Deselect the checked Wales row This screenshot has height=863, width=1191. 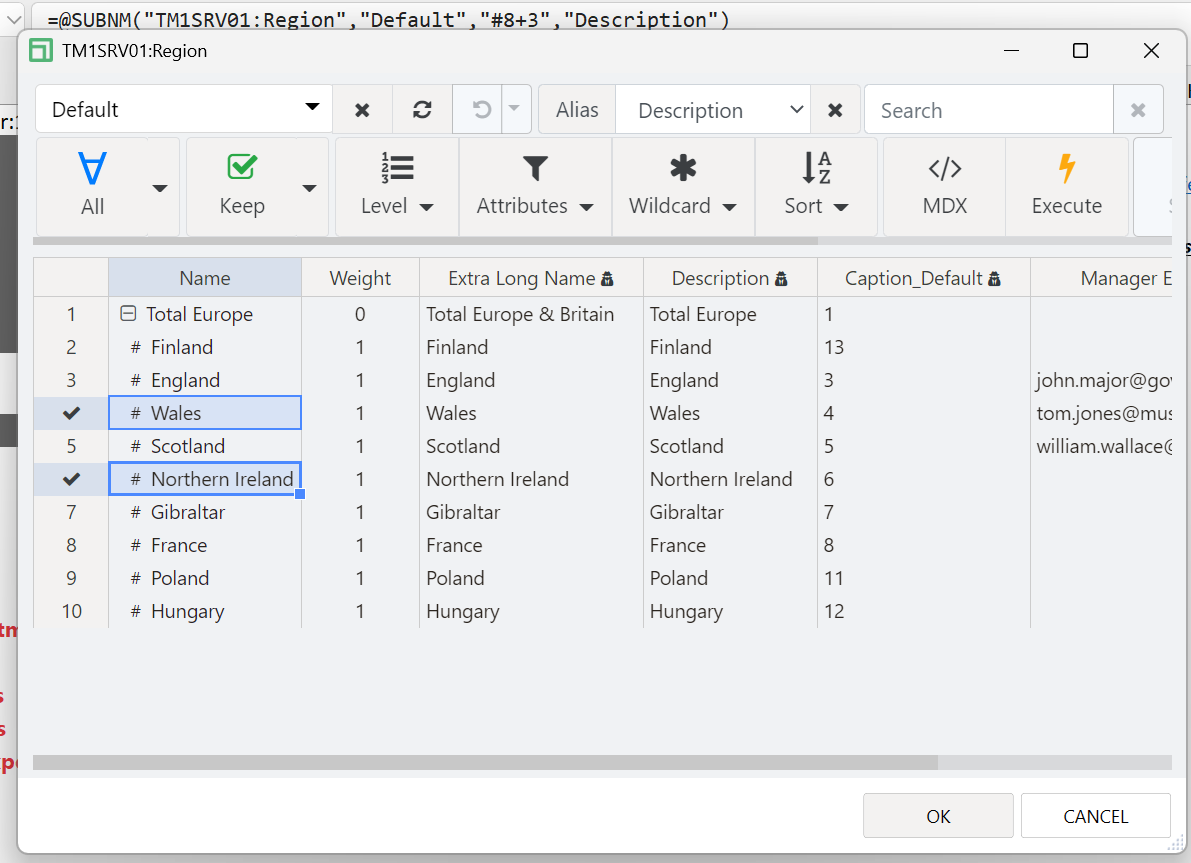[x=71, y=413]
